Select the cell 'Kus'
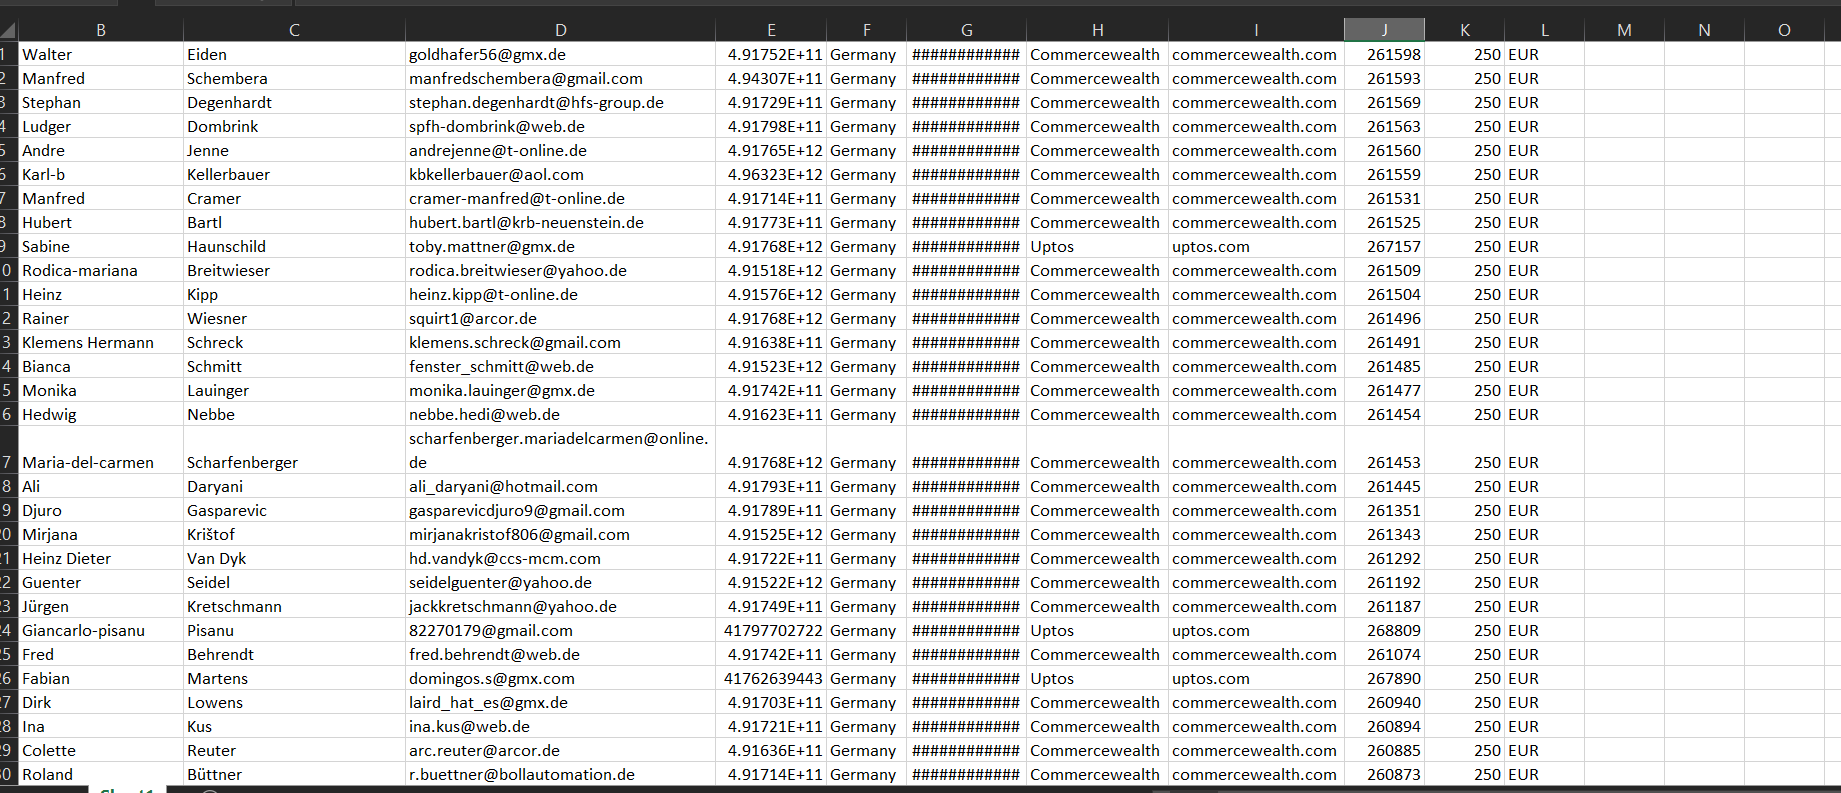This screenshot has height=793, width=1841. [294, 726]
